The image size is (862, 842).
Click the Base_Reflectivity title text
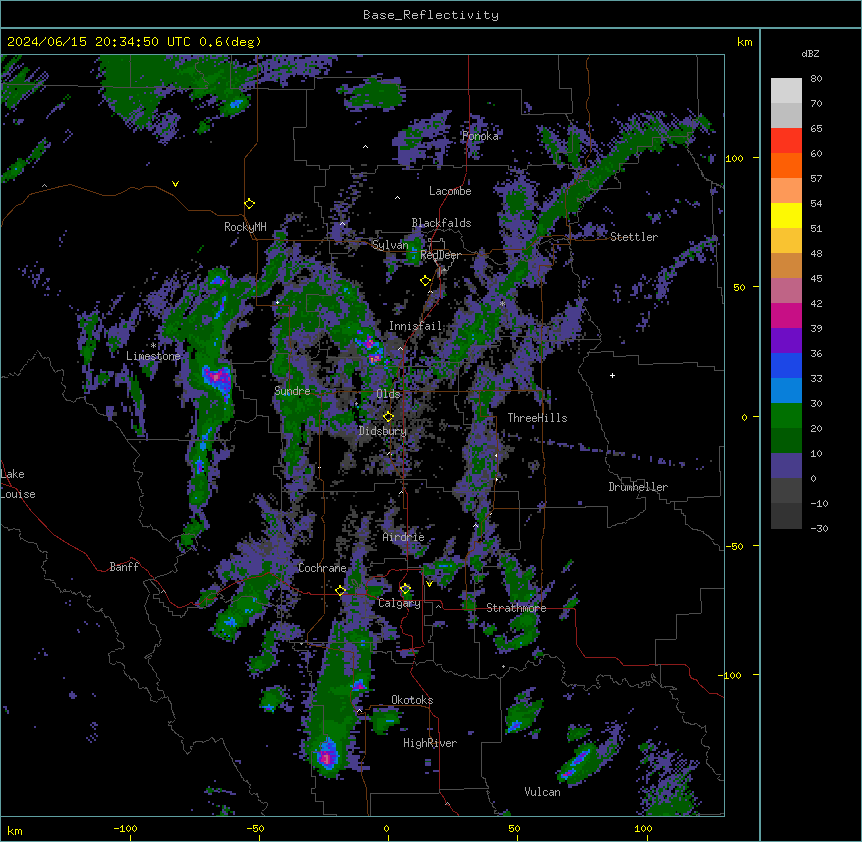tap(430, 15)
